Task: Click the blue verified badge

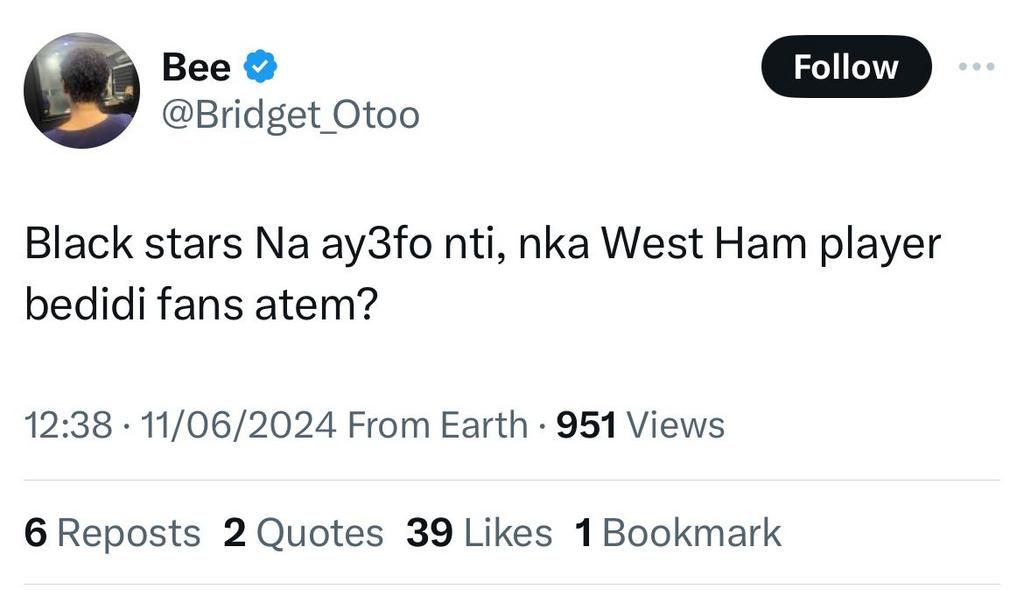Action: coord(260,68)
